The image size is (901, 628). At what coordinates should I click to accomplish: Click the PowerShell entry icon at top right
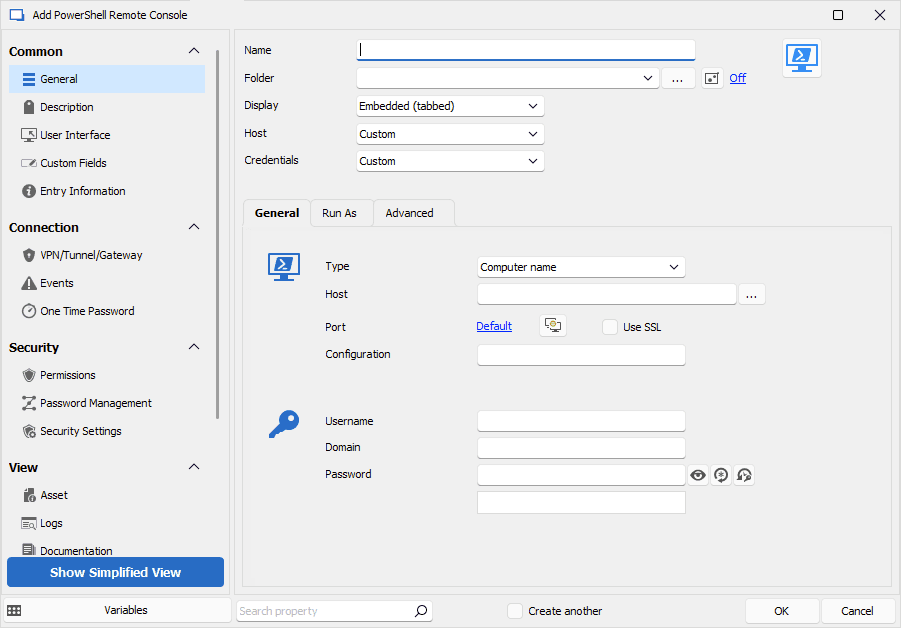pyautogui.click(x=801, y=58)
